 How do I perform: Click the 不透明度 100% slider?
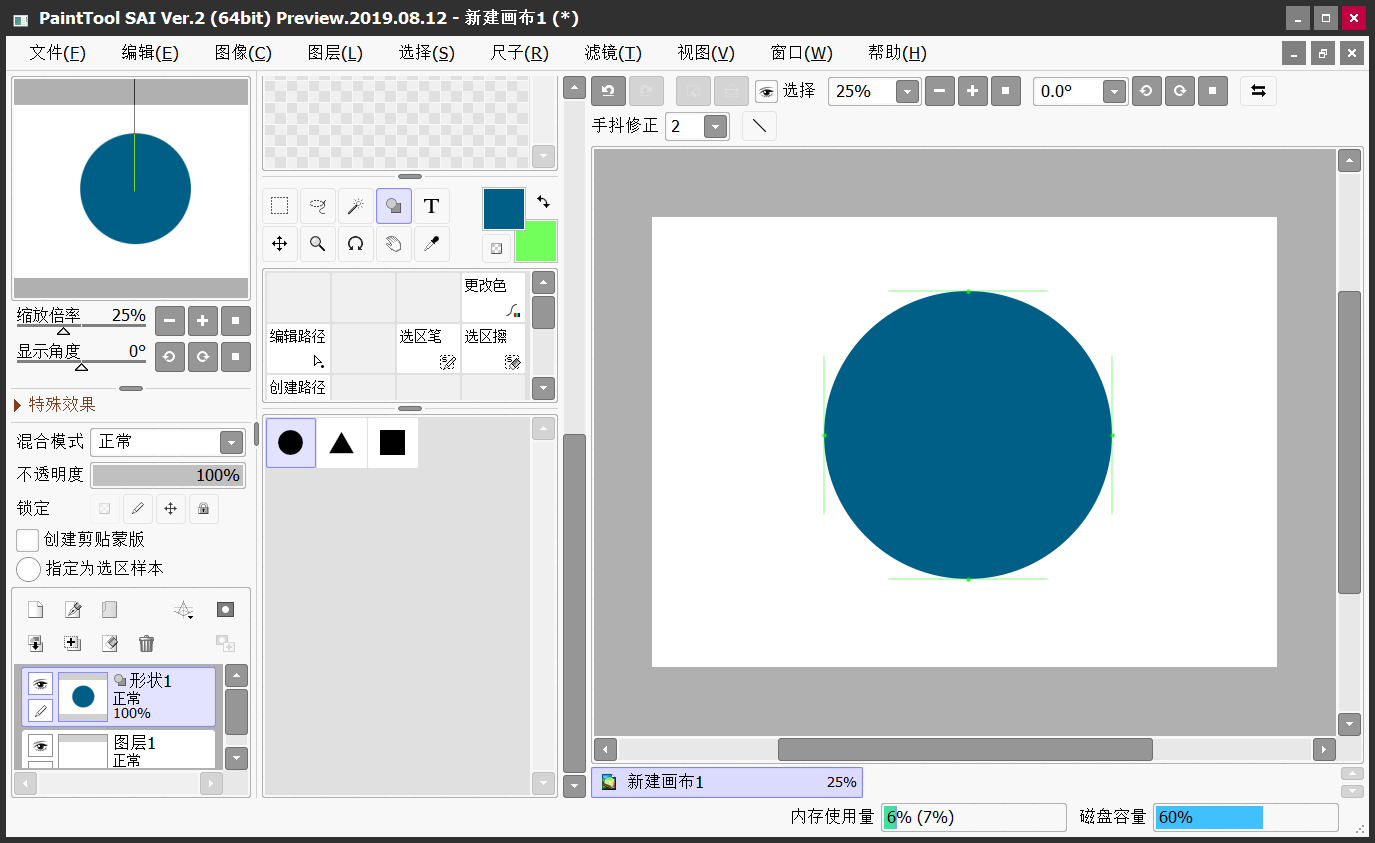[x=168, y=475]
